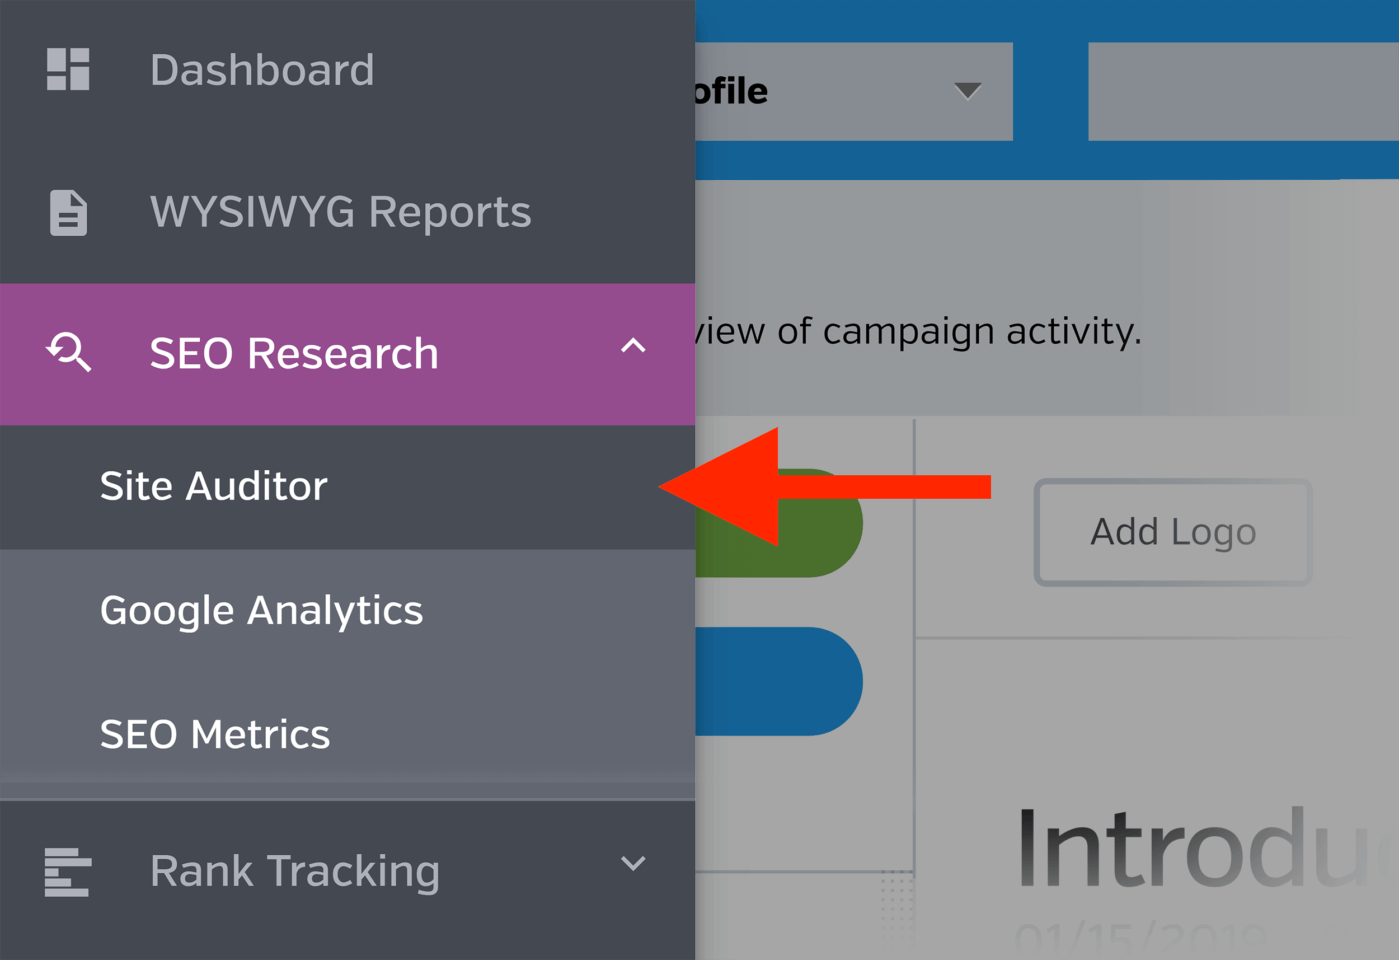Click the Add Logo button

pyautogui.click(x=1173, y=532)
